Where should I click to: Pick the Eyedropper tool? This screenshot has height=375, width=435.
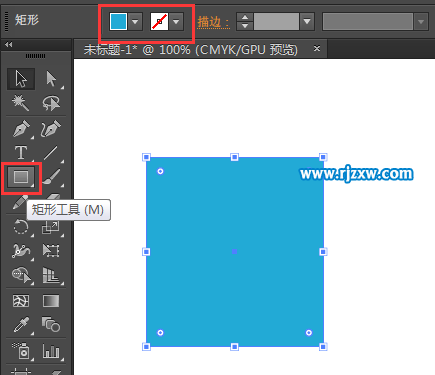pos(21,325)
